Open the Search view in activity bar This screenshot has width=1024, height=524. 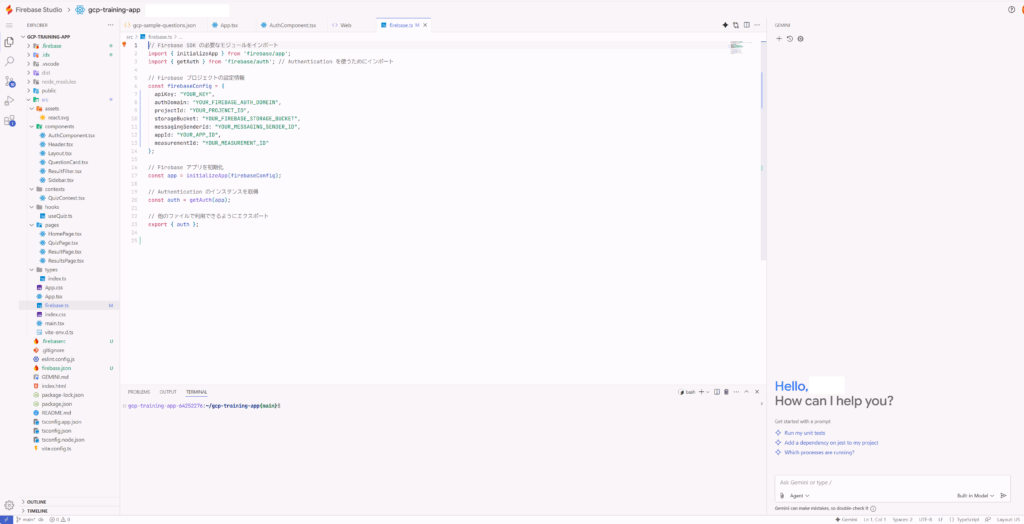[x=10, y=61]
